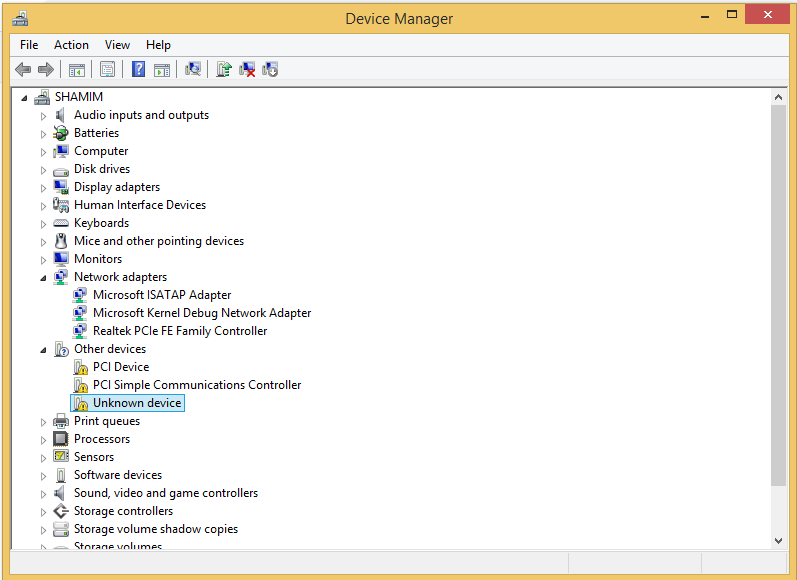Image resolution: width=797 pixels, height=580 pixels.
Task: Select the Computer category label
Action: point(101,151)
